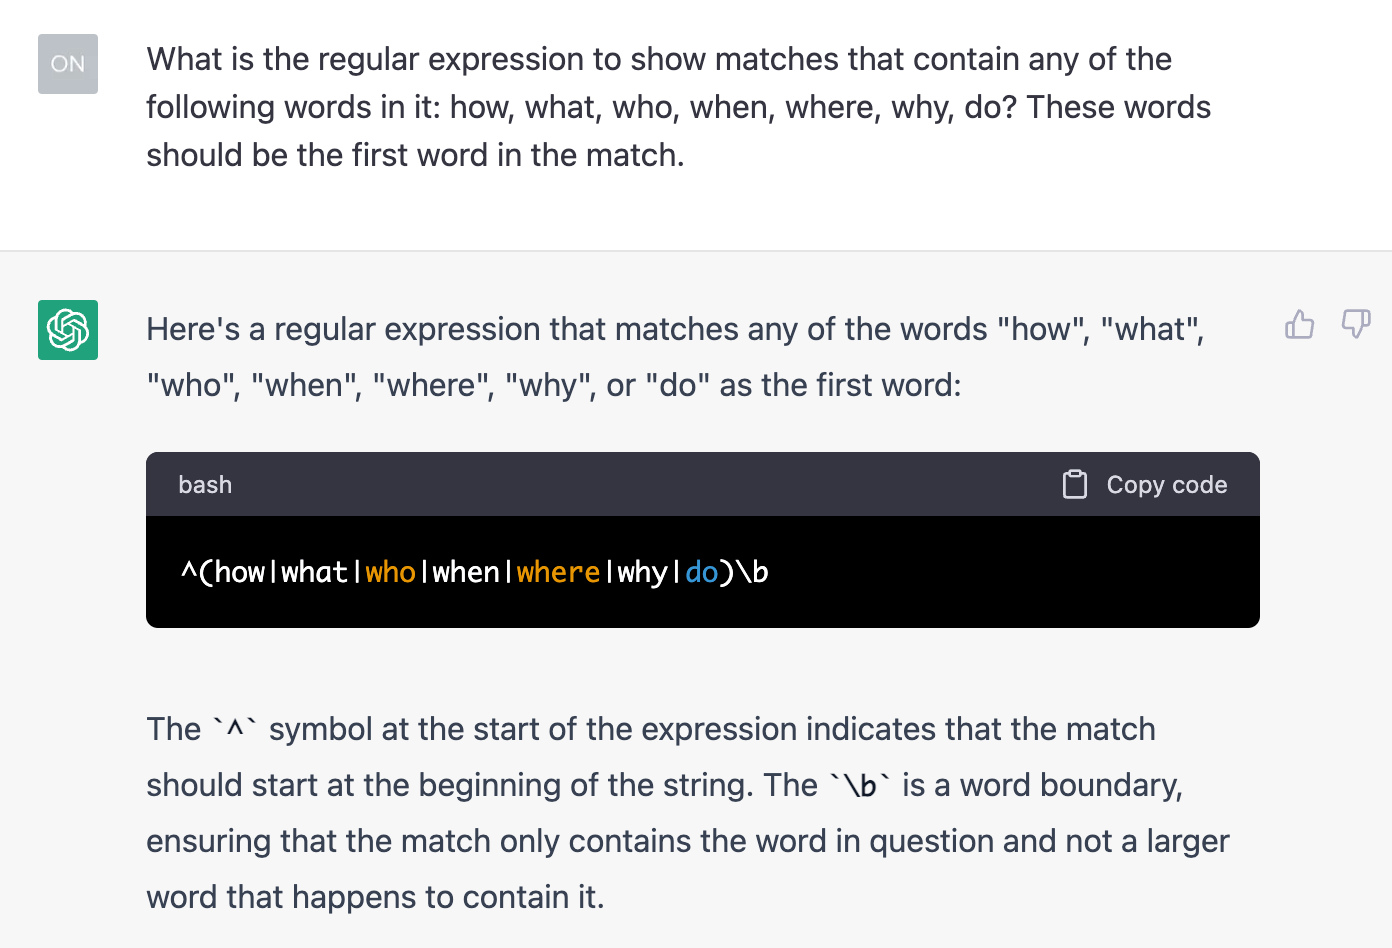
Task: Click the gray ON user avatar
Action: tap(68, 64)
